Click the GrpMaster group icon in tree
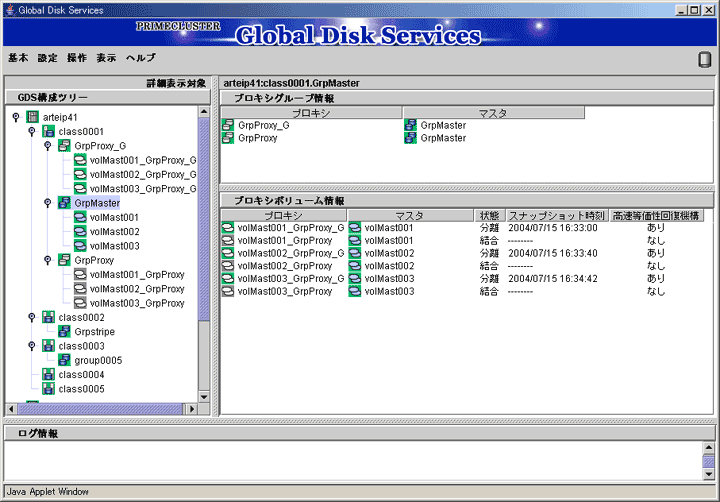The width and height of the screenshot is (720, 502). 64,203
